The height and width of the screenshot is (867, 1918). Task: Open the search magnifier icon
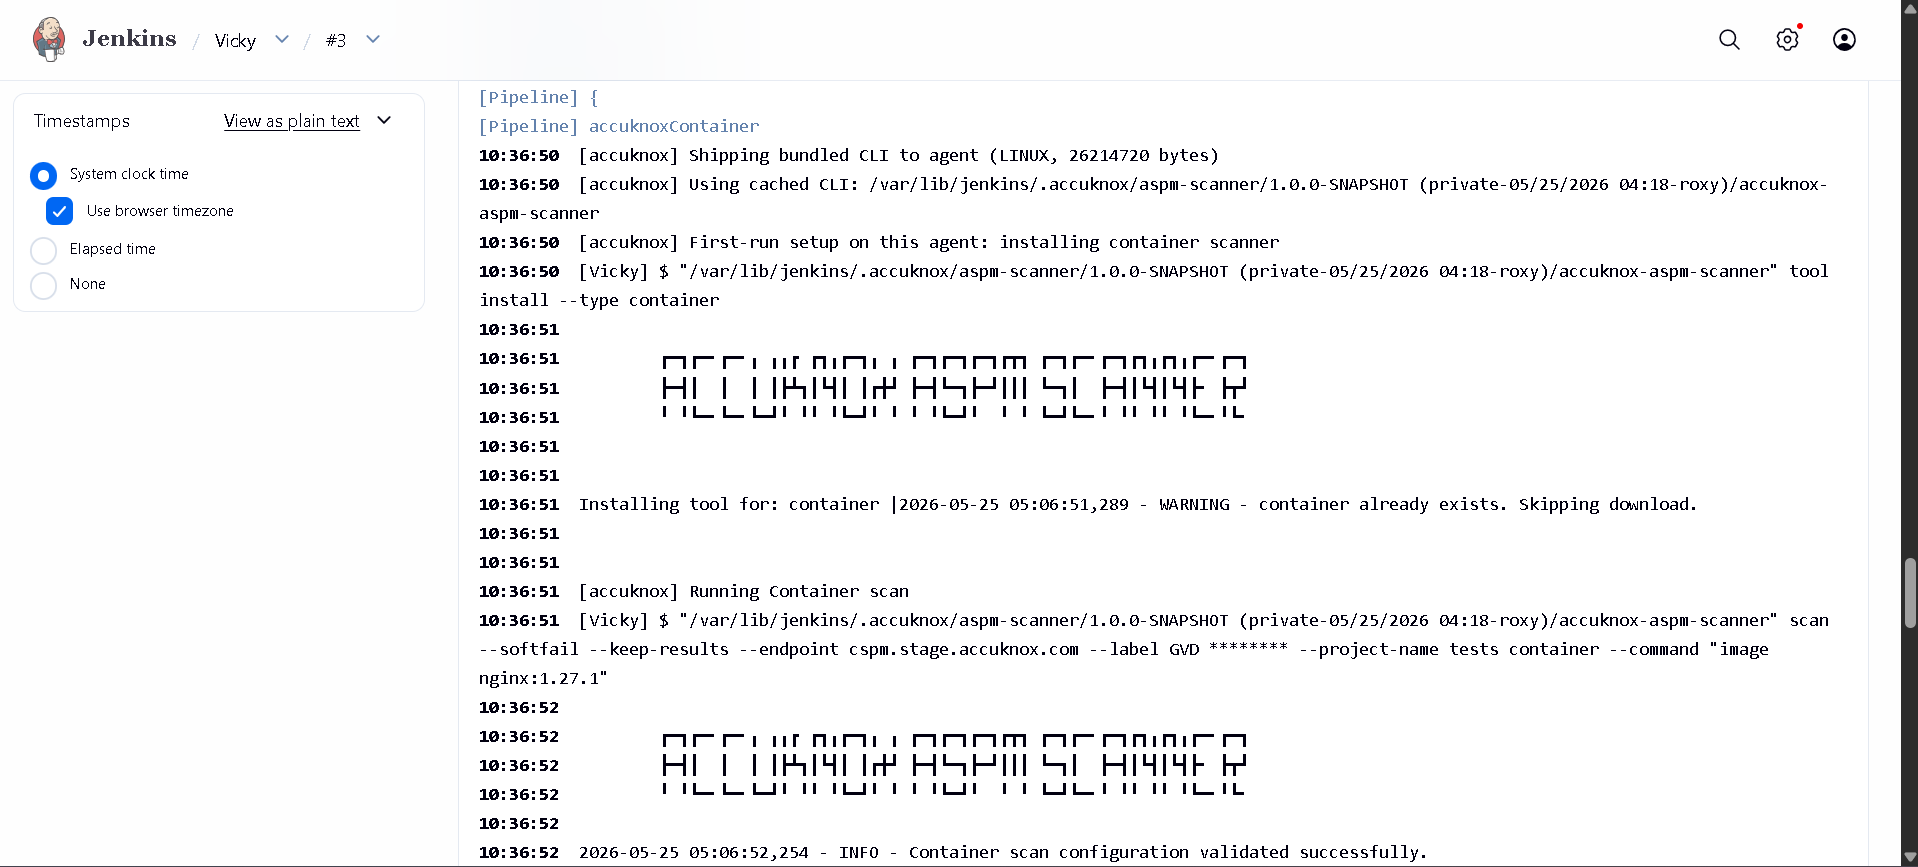click(x=1729, y=39)
